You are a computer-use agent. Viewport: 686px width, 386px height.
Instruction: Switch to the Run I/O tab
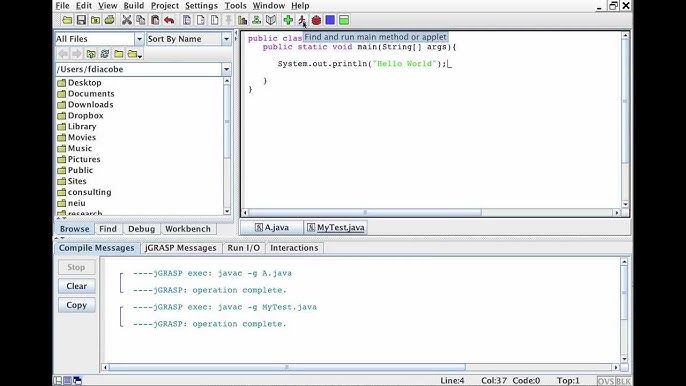pyautogui.click(x=244, y=248)
